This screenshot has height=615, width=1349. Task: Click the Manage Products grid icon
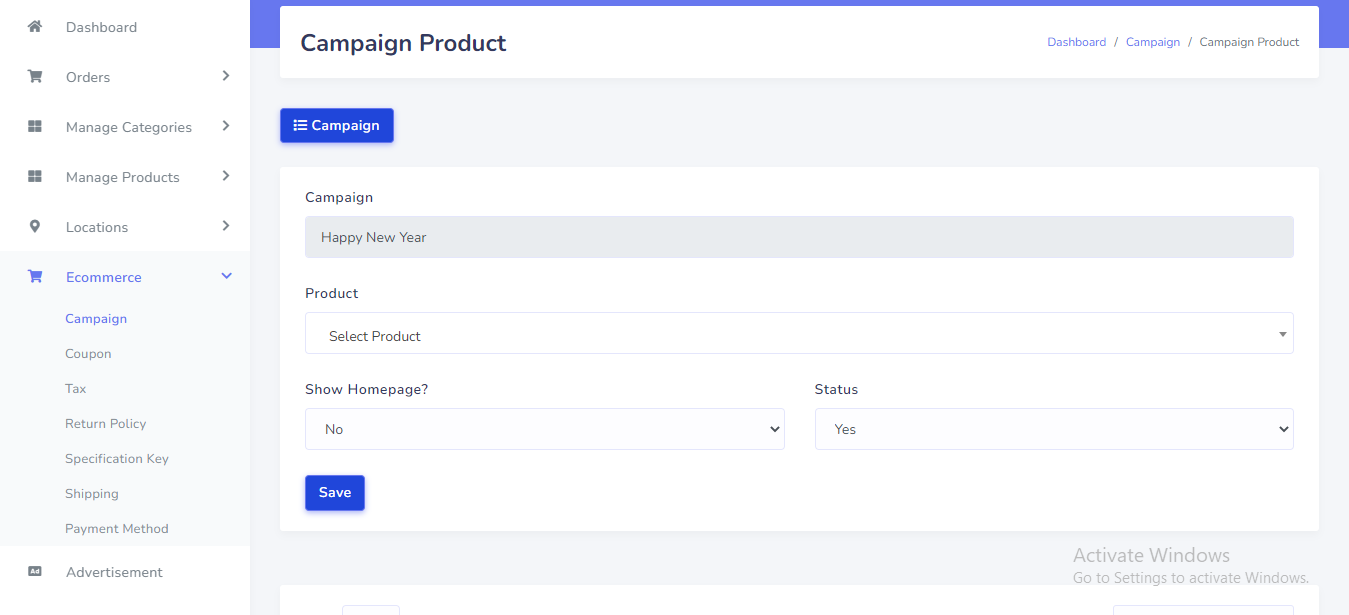(35, 177)
